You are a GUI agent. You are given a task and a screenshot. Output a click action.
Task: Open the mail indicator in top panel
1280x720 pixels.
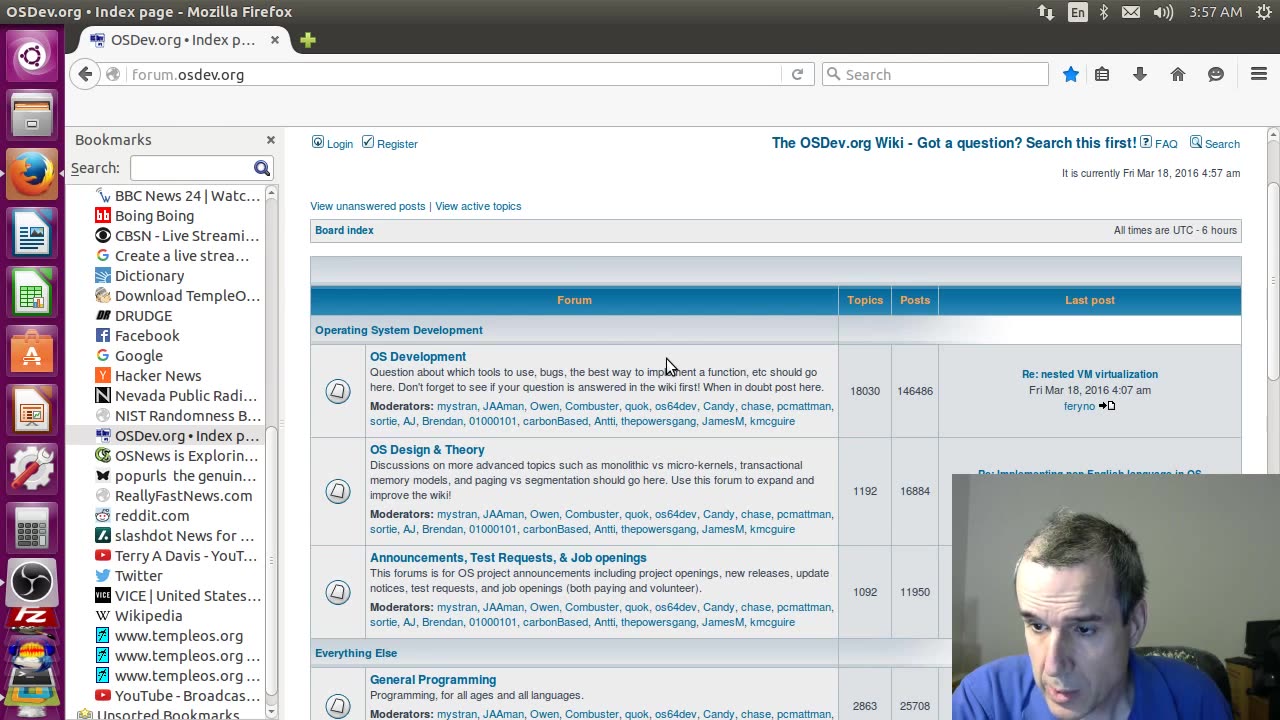coord(1131,12)
